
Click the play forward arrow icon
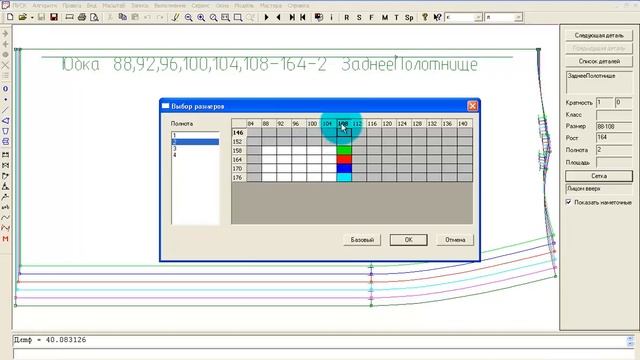coord(267,17)
